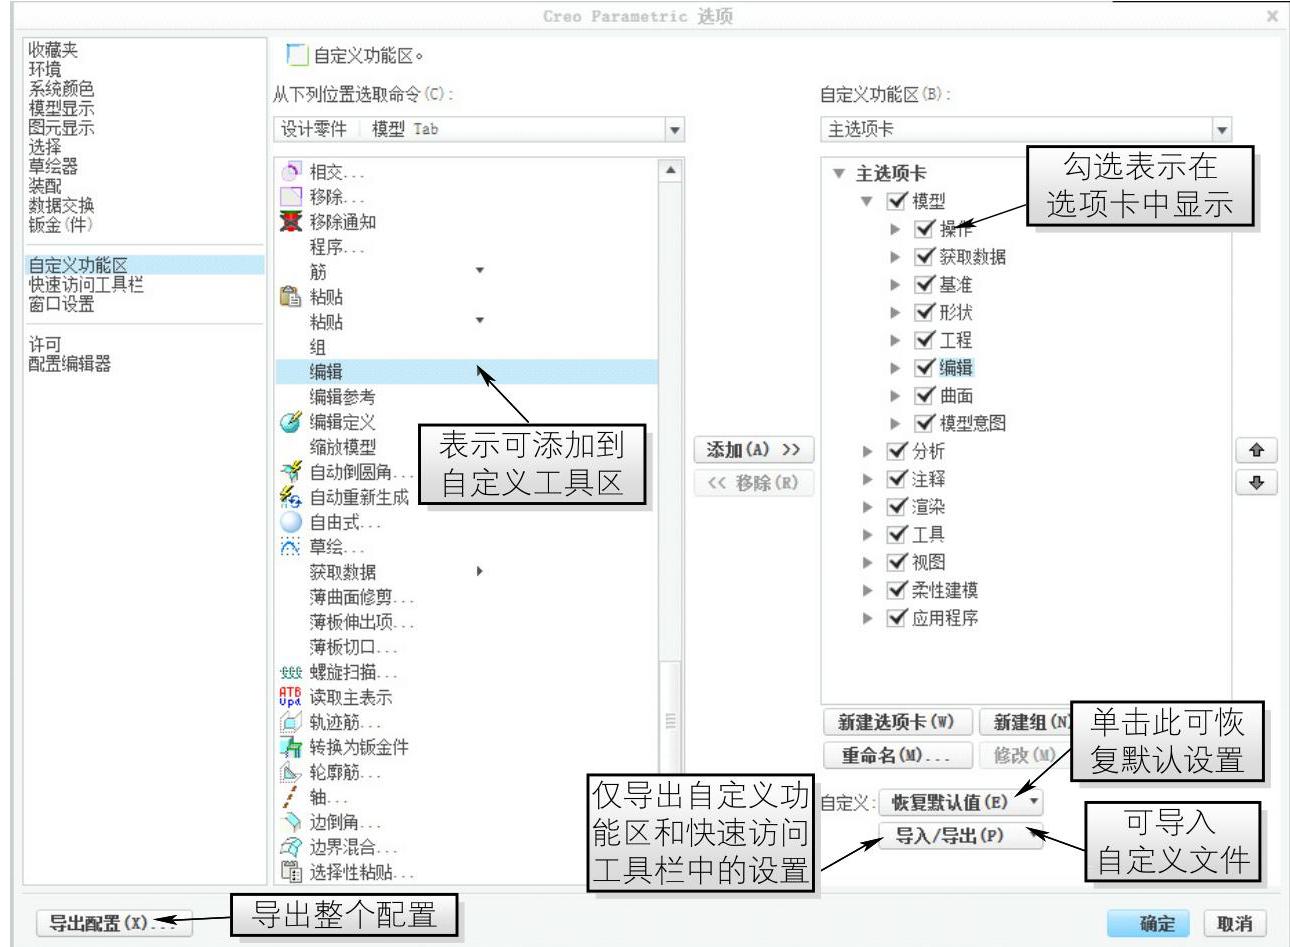Toggle the 模型意图 group checkbox
1290x947 pixels.
[925, 423]
